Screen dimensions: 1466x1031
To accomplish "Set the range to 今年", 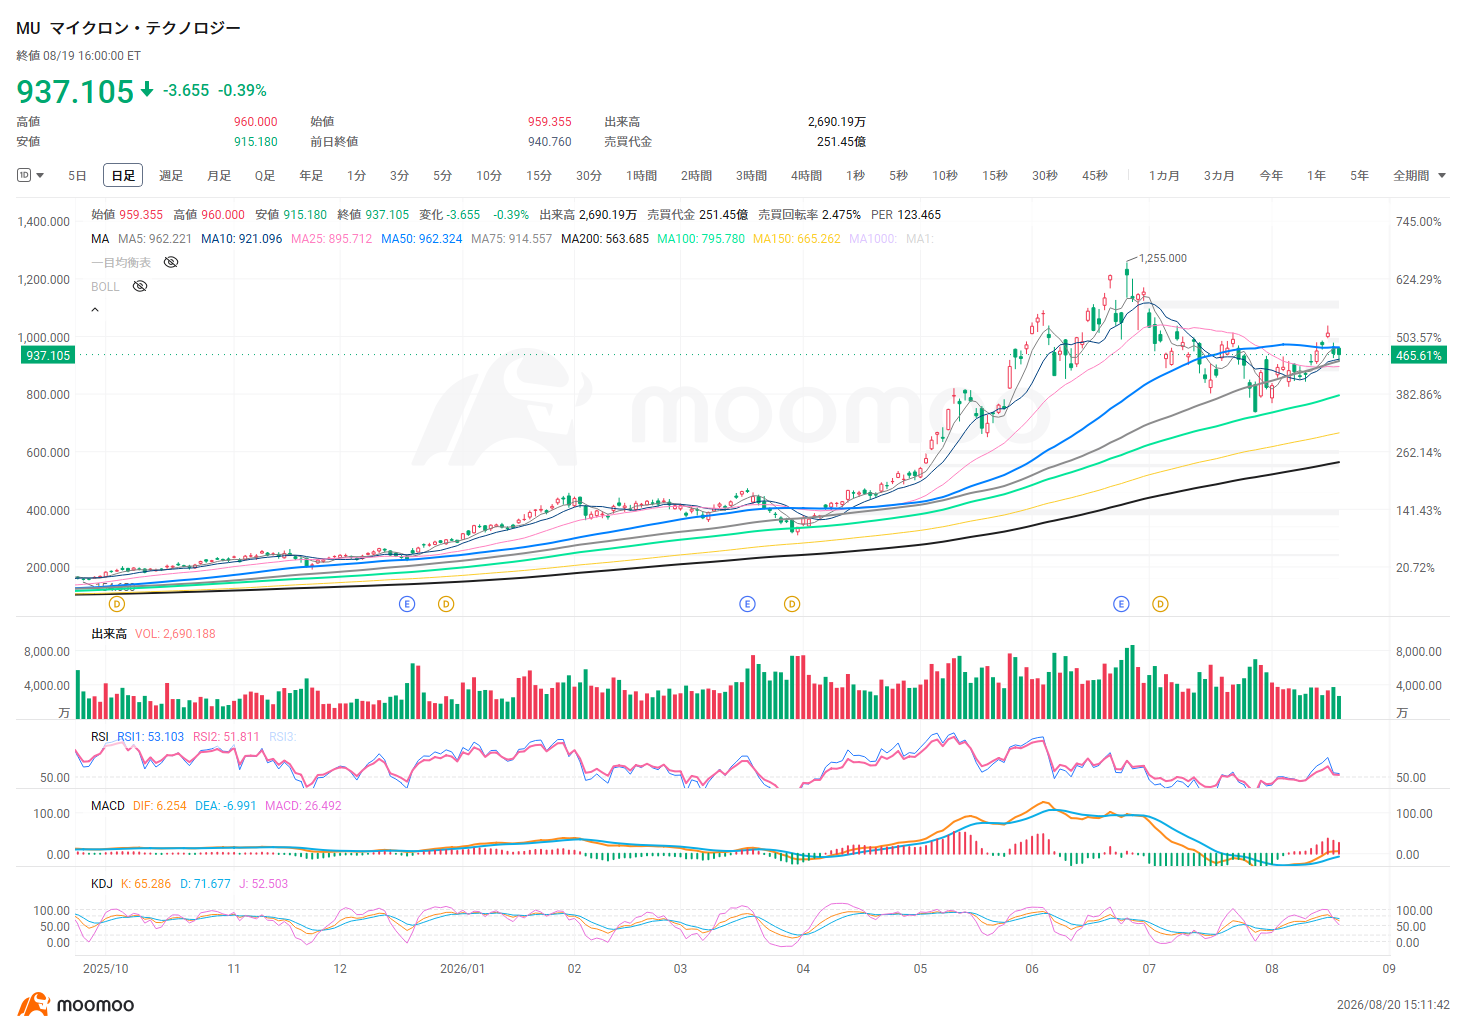I will point(1271,176).
